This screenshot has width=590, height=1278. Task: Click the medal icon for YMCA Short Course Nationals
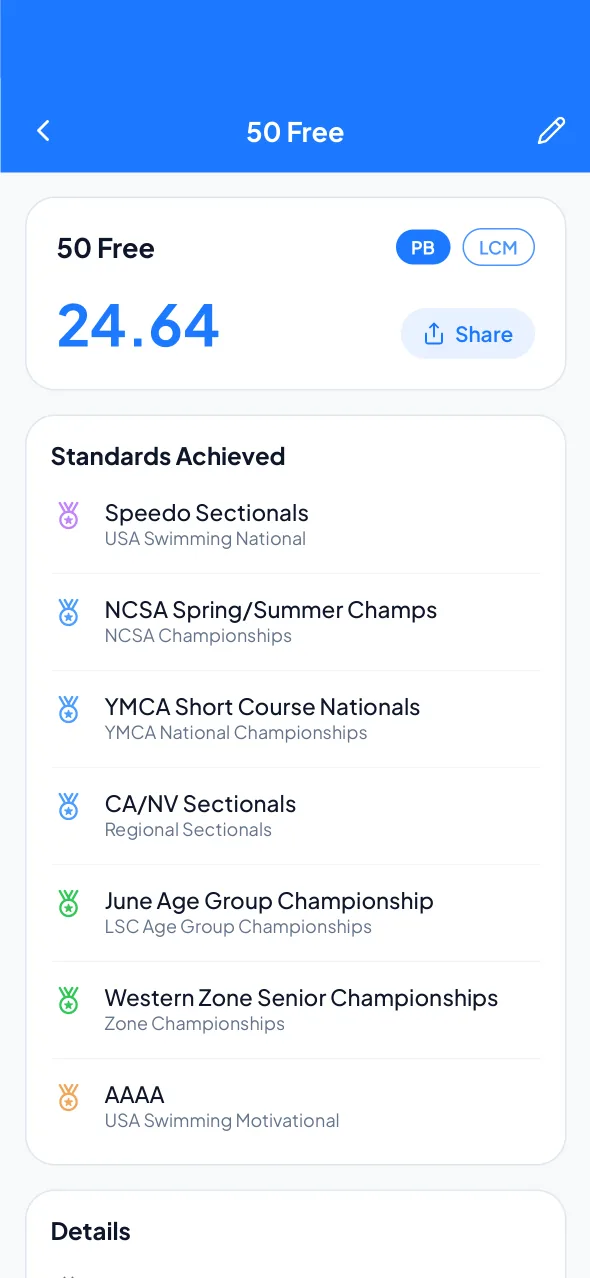click(x=68, y=709)
